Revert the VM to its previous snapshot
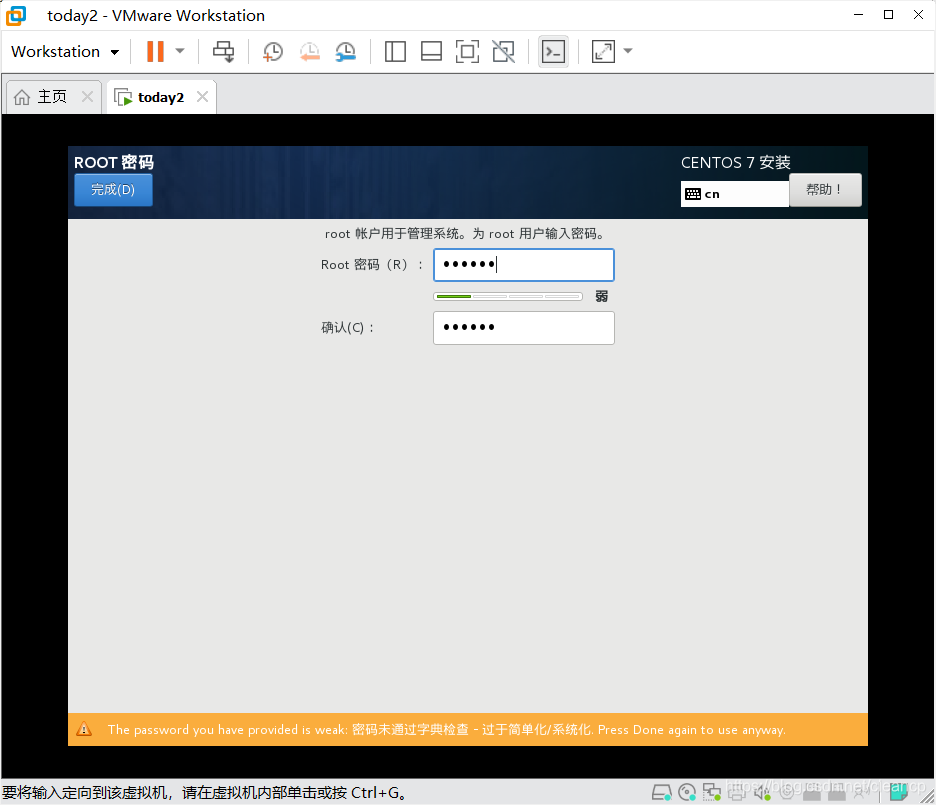 [310, 51]
